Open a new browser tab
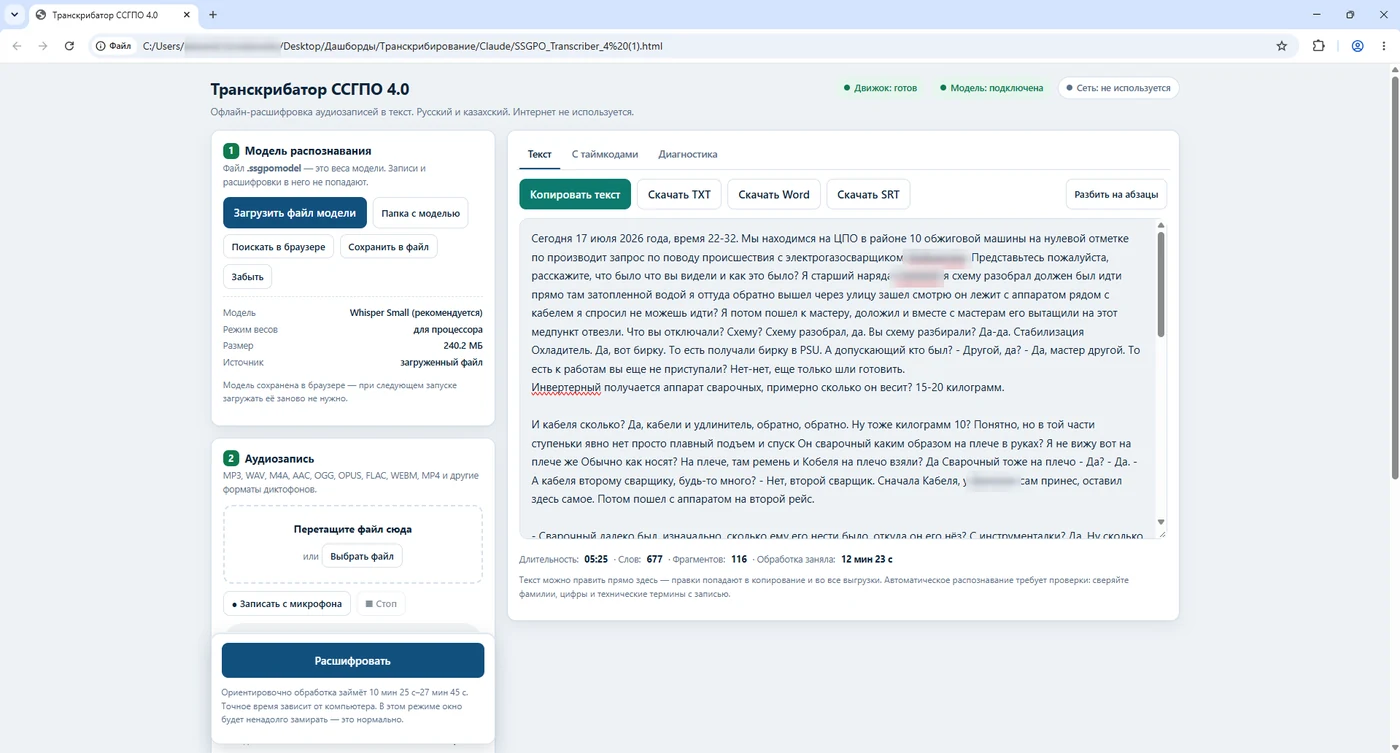1400x753 pixels. point(213,15)
